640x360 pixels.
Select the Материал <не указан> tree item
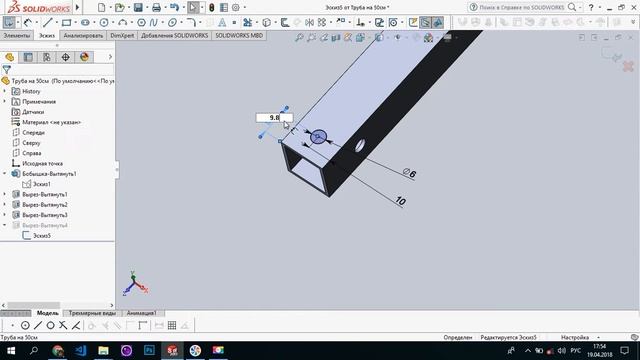point(51,122)
